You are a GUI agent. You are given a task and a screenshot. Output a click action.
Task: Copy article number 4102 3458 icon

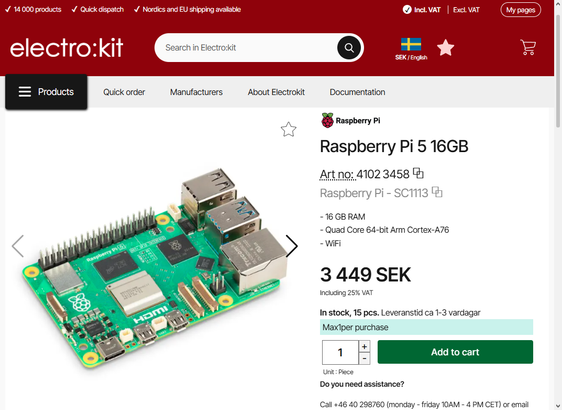(x=418, y=173)
